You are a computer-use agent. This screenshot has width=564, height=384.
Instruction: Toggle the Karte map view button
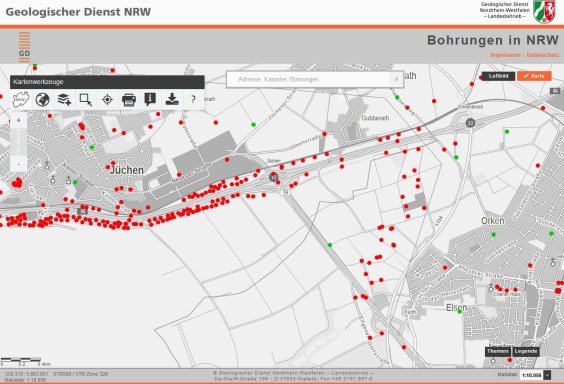pos(534,76)
